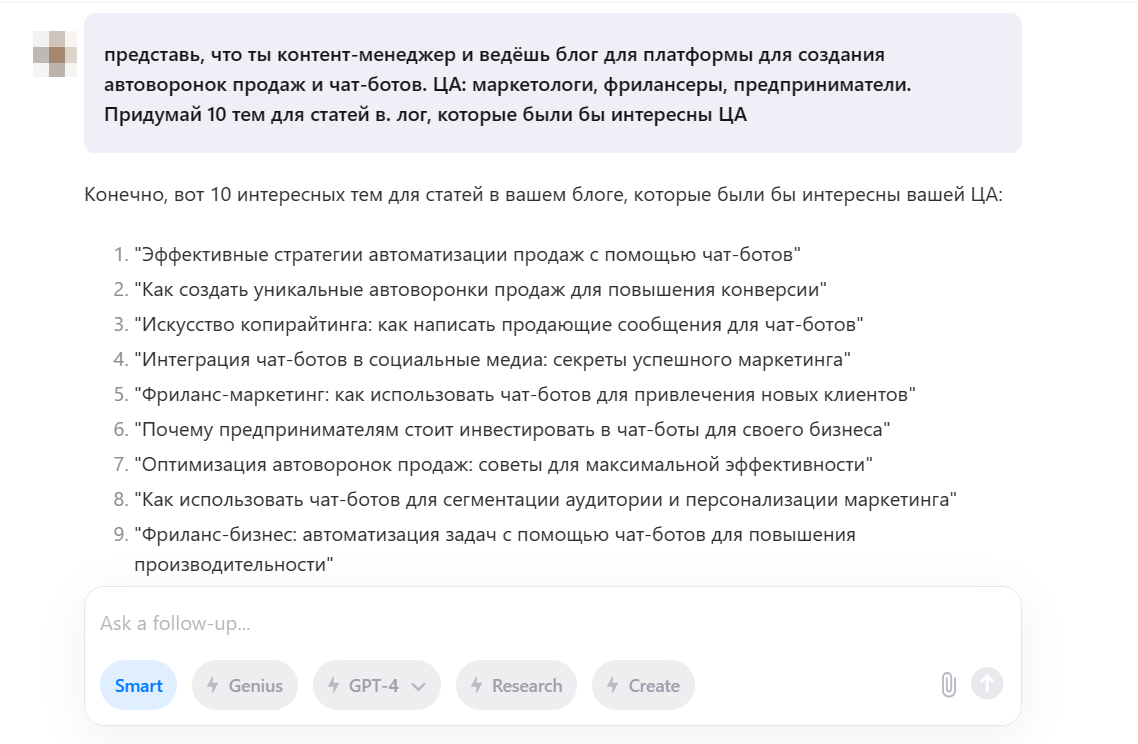This screenshot has width=1138, height=744.
Task: Click the lightning icon on Create
Action: point(613,686)
